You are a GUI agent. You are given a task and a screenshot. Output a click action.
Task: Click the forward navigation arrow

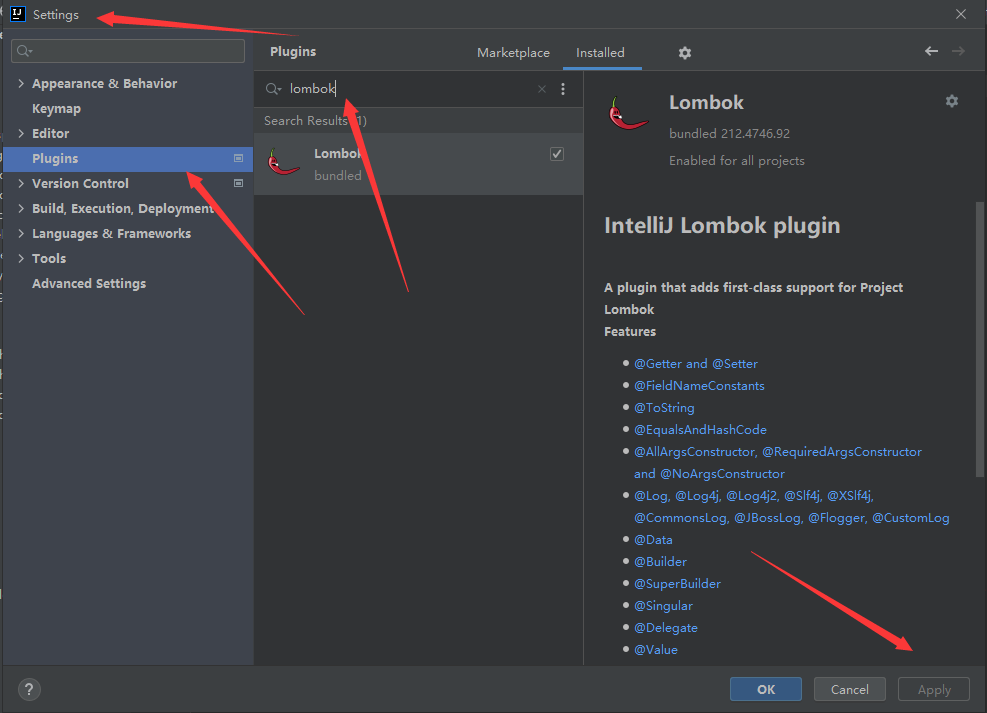pyautogui.click(x=958, y=51)
